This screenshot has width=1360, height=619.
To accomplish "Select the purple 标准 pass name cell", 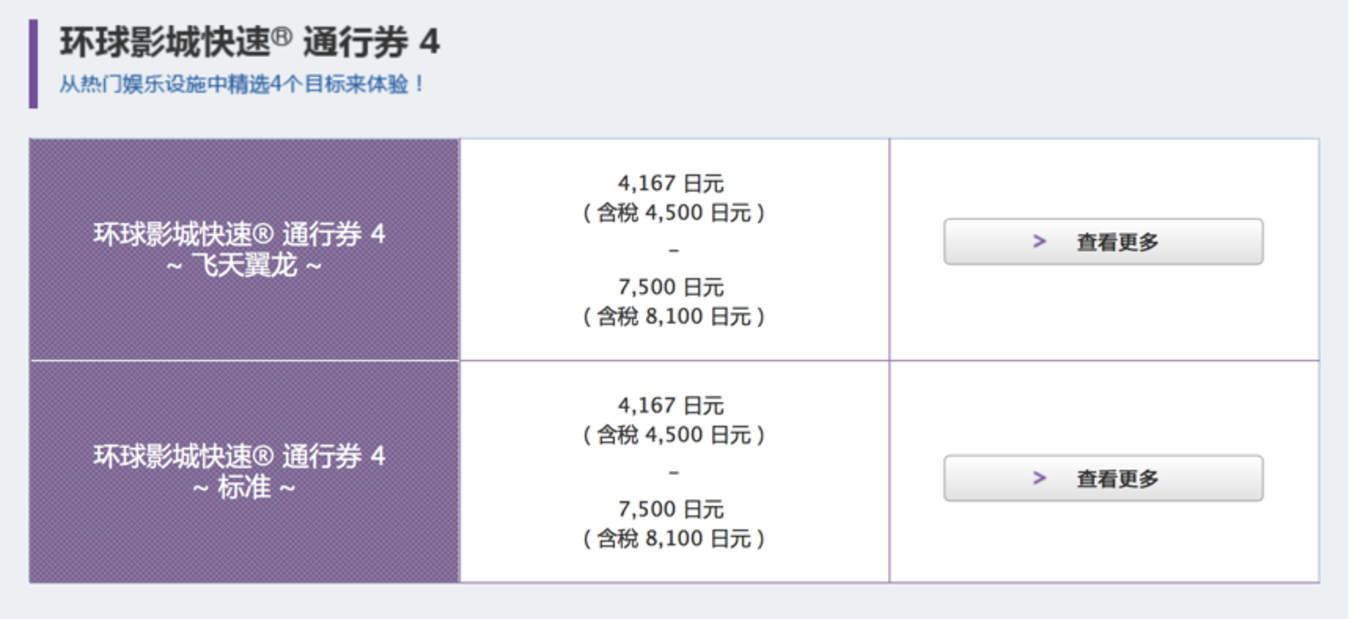I will pos(244,472).
